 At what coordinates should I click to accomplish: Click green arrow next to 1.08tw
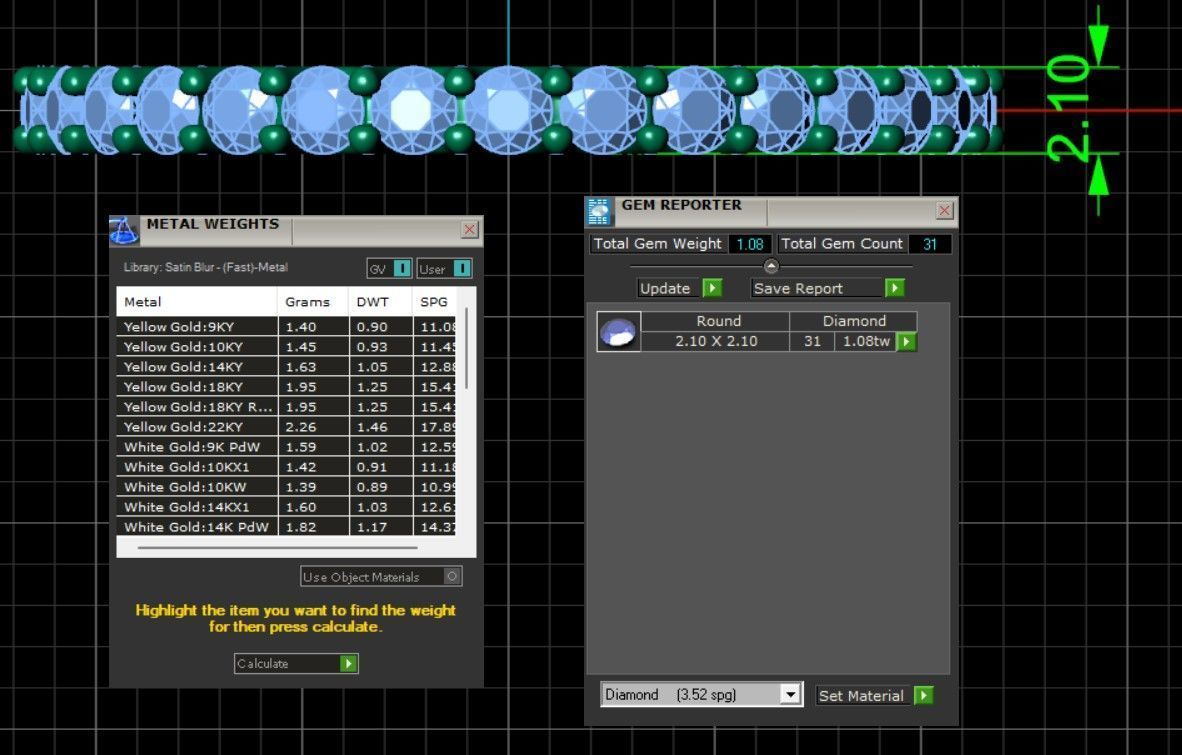tap(906, 341)
